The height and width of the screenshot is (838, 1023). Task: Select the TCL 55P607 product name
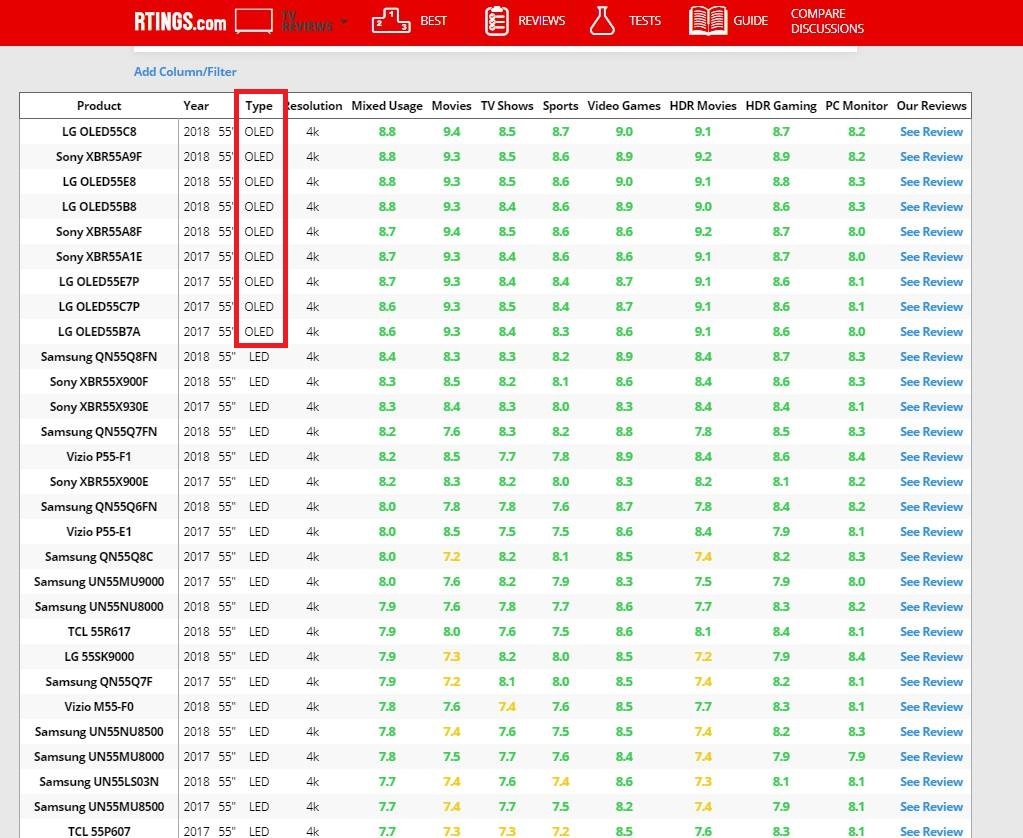click(99, 831)
